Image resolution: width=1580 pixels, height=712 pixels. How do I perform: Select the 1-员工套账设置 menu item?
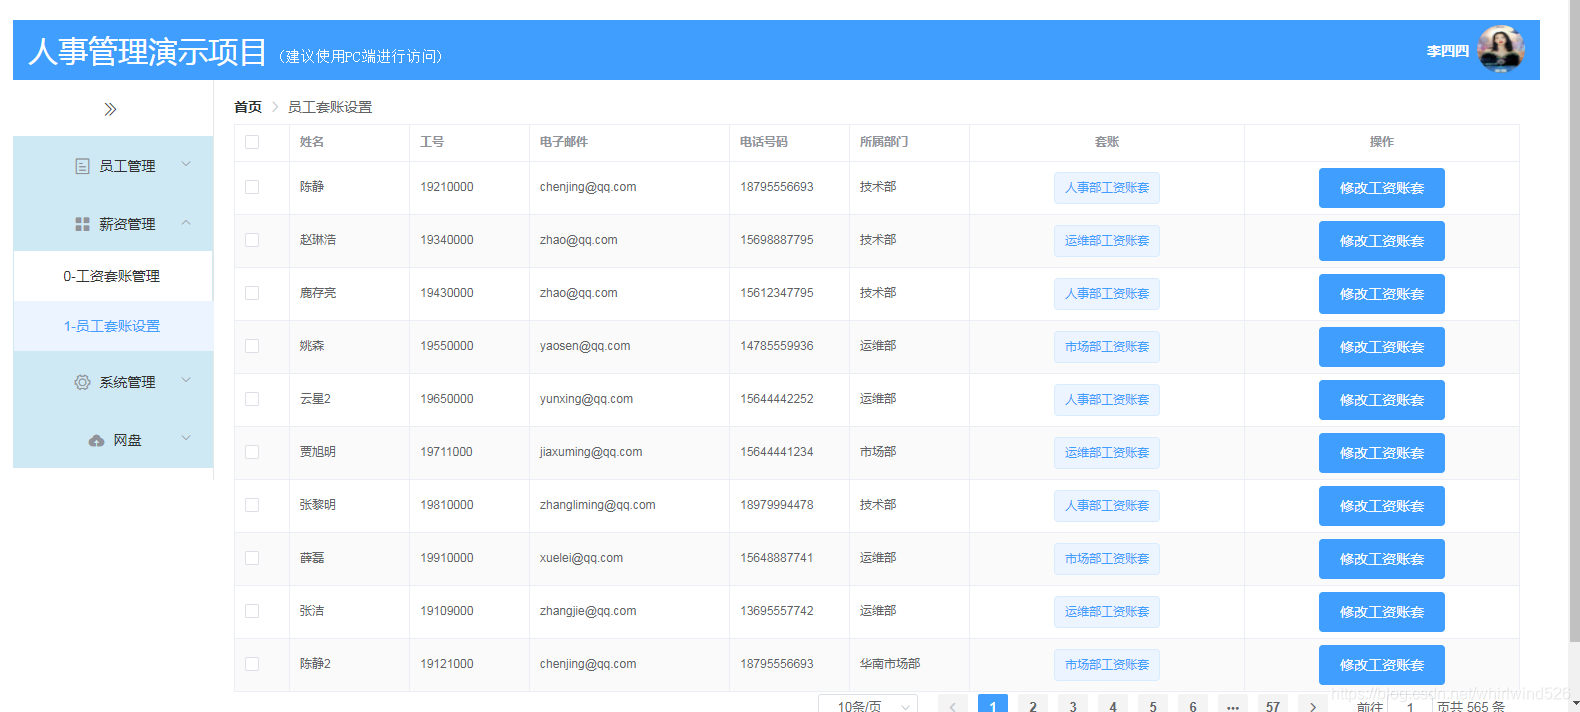113,326
